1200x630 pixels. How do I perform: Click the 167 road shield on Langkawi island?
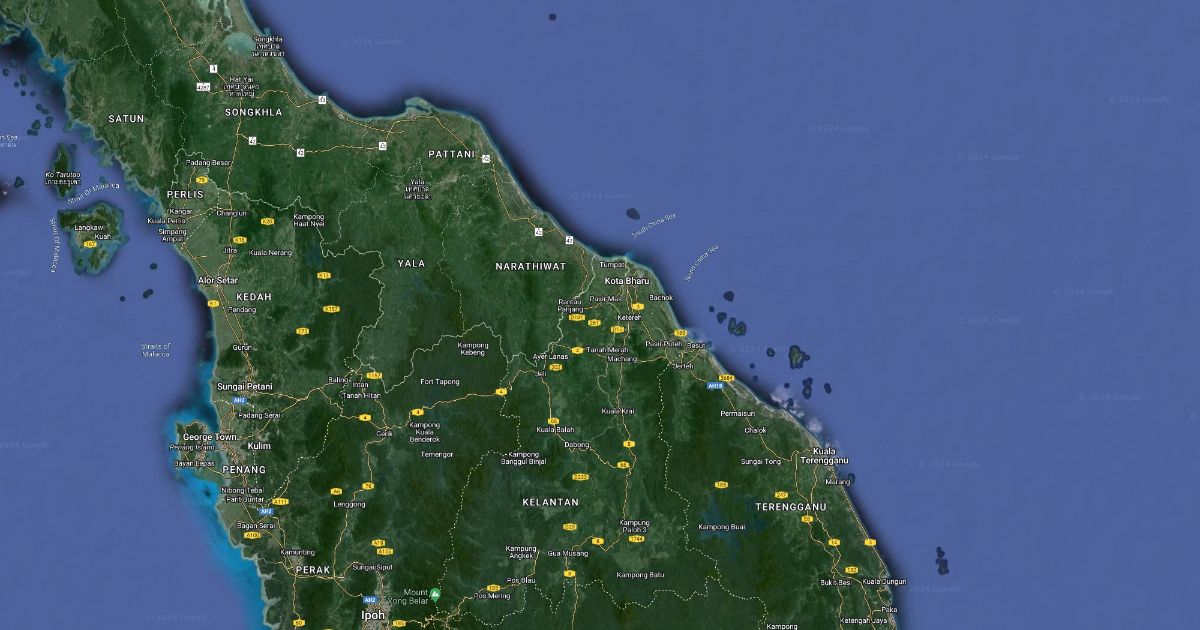[x=90, y=244]
